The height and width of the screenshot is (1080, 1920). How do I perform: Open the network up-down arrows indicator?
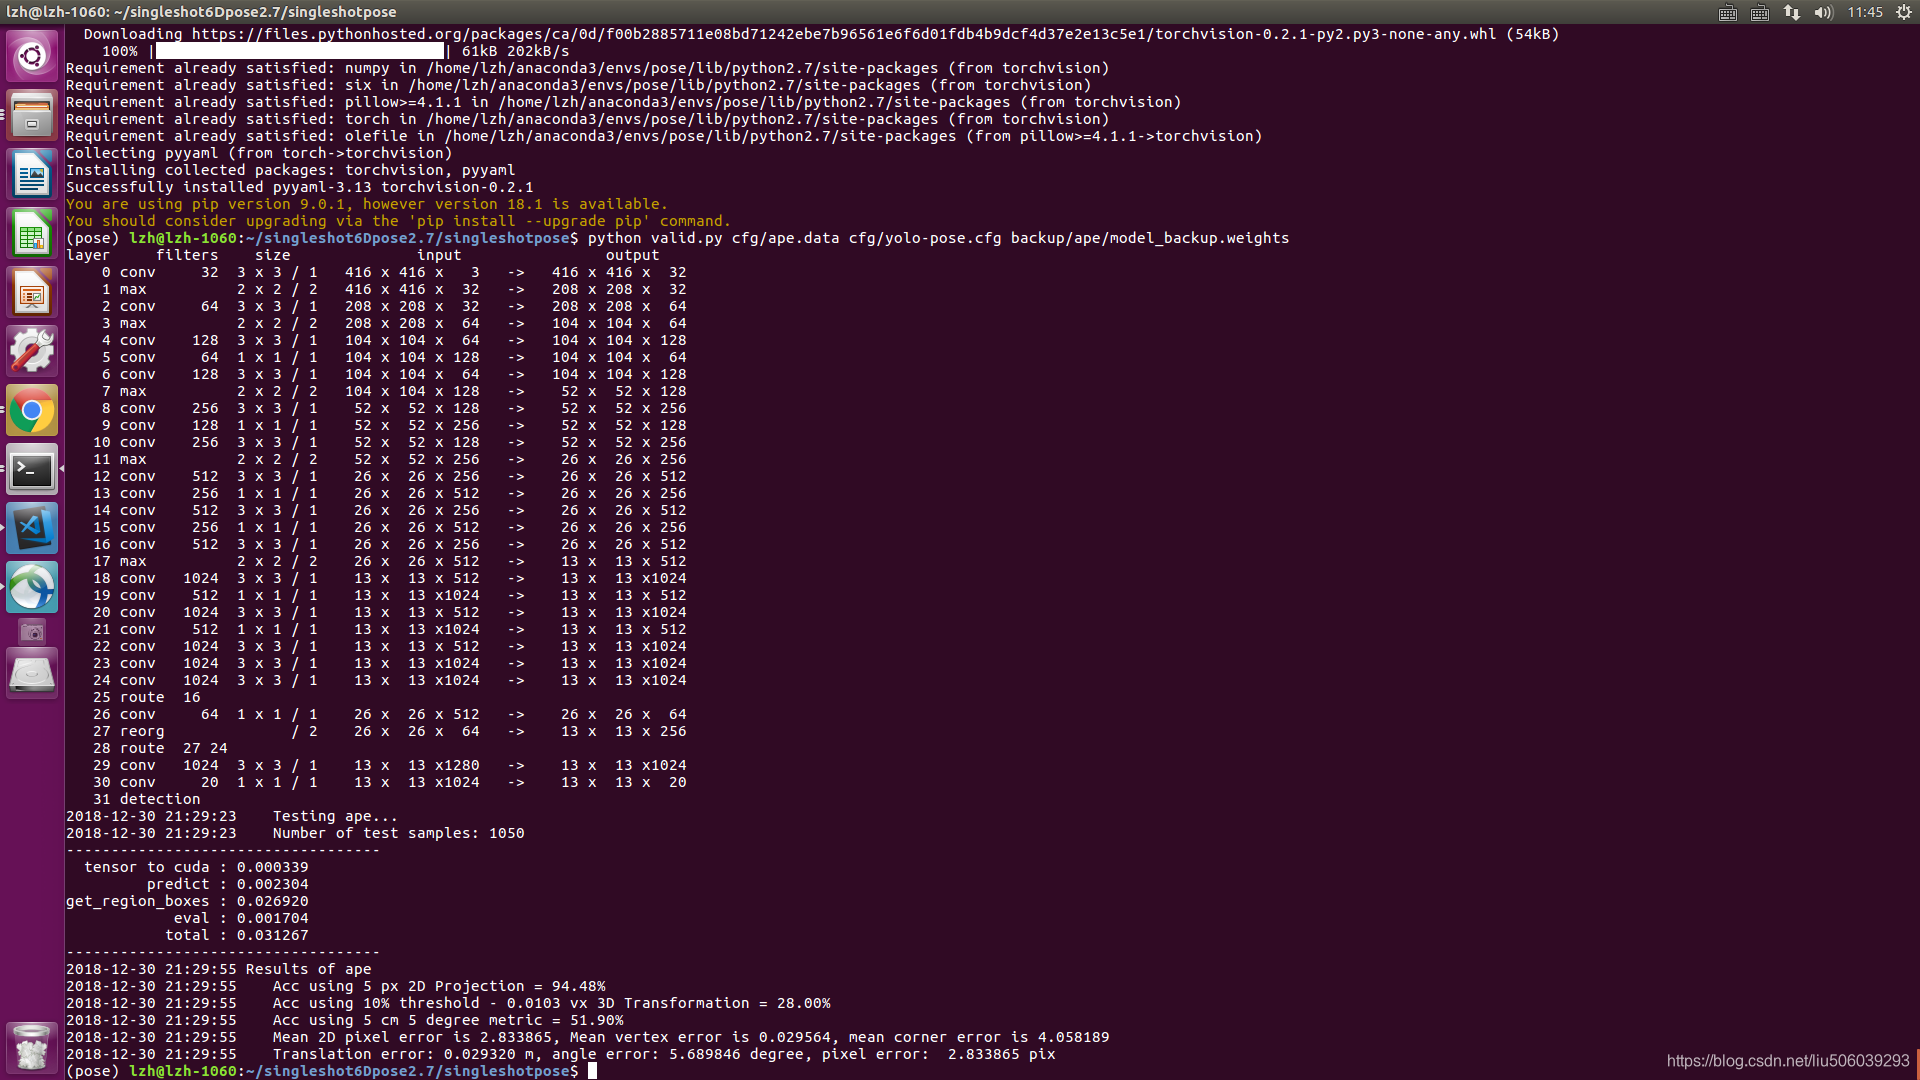[x=1792, y=12]
